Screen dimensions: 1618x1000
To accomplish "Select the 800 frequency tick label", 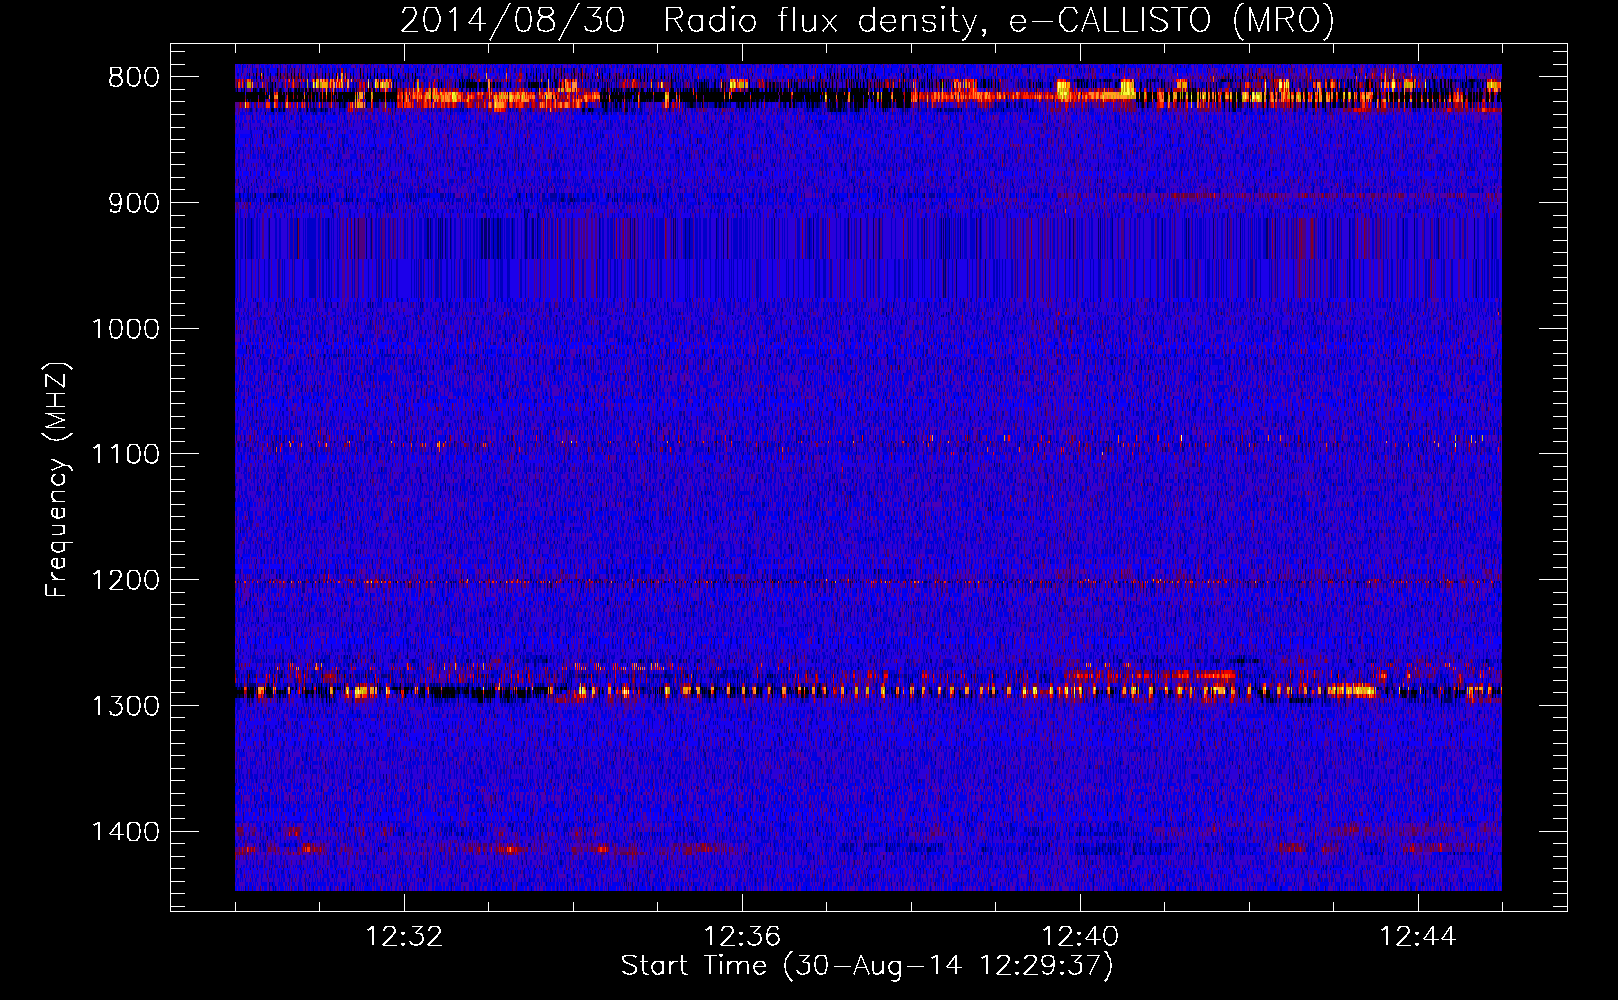I will point(134,78).
